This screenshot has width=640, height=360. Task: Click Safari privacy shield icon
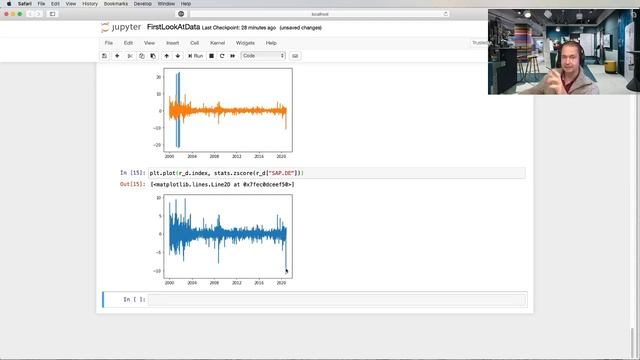coord(181,14)
